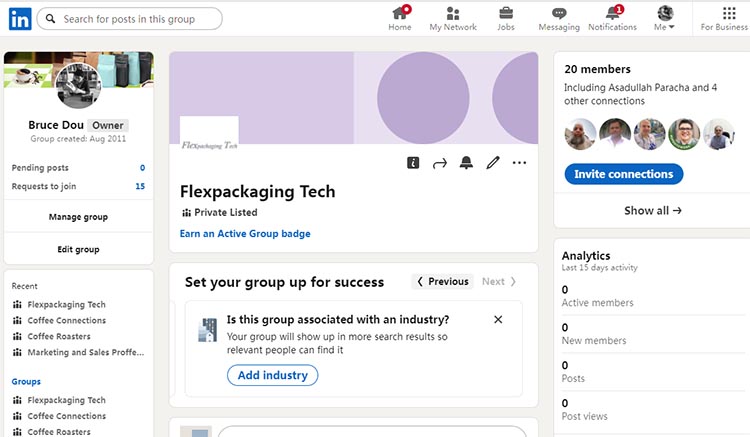750x437 pixels.
Task: View Notifications bell
Action: click(x=612, y=19)
